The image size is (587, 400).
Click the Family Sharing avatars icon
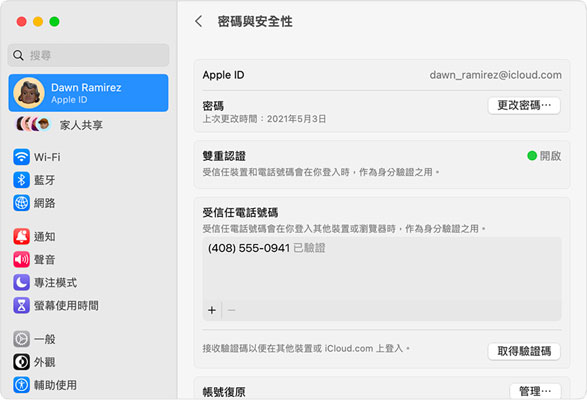tap(33, 124)
